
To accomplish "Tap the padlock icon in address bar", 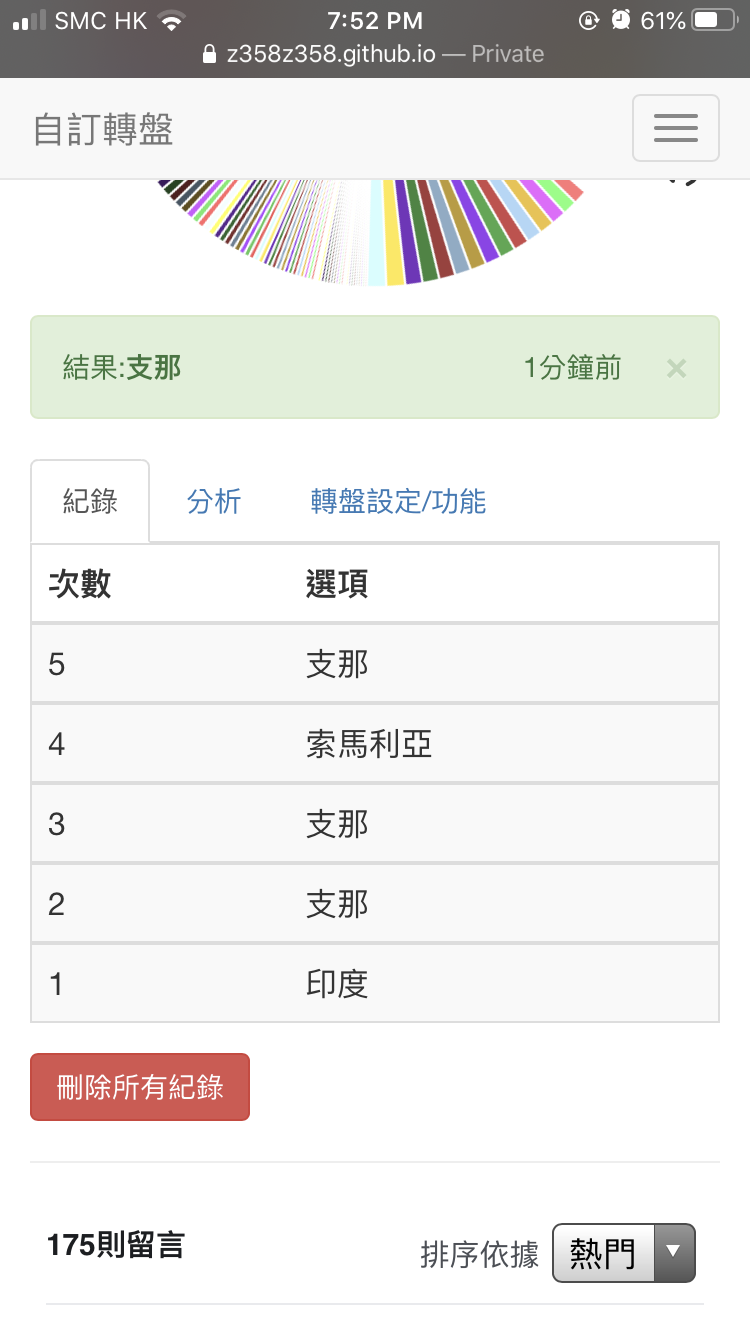I will click(209, 54).
